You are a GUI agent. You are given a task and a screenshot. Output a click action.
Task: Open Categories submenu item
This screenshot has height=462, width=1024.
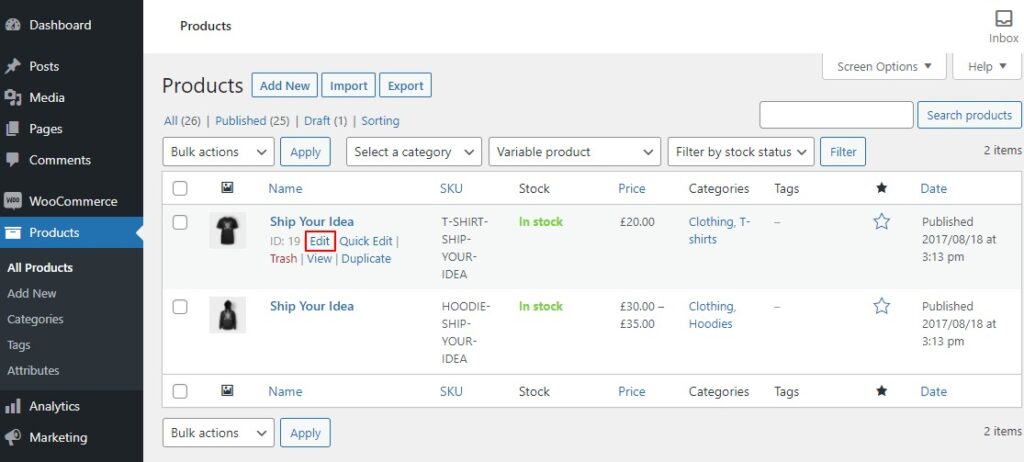coord(35,319)
